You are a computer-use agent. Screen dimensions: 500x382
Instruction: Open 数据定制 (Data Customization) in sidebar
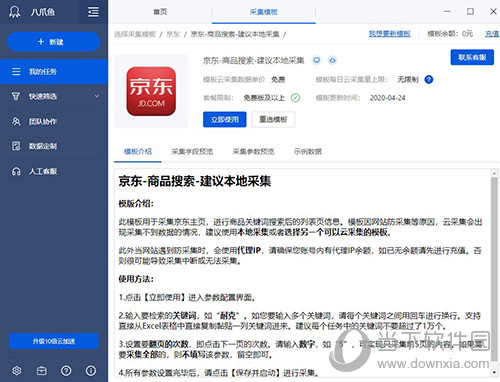(54, 146)
